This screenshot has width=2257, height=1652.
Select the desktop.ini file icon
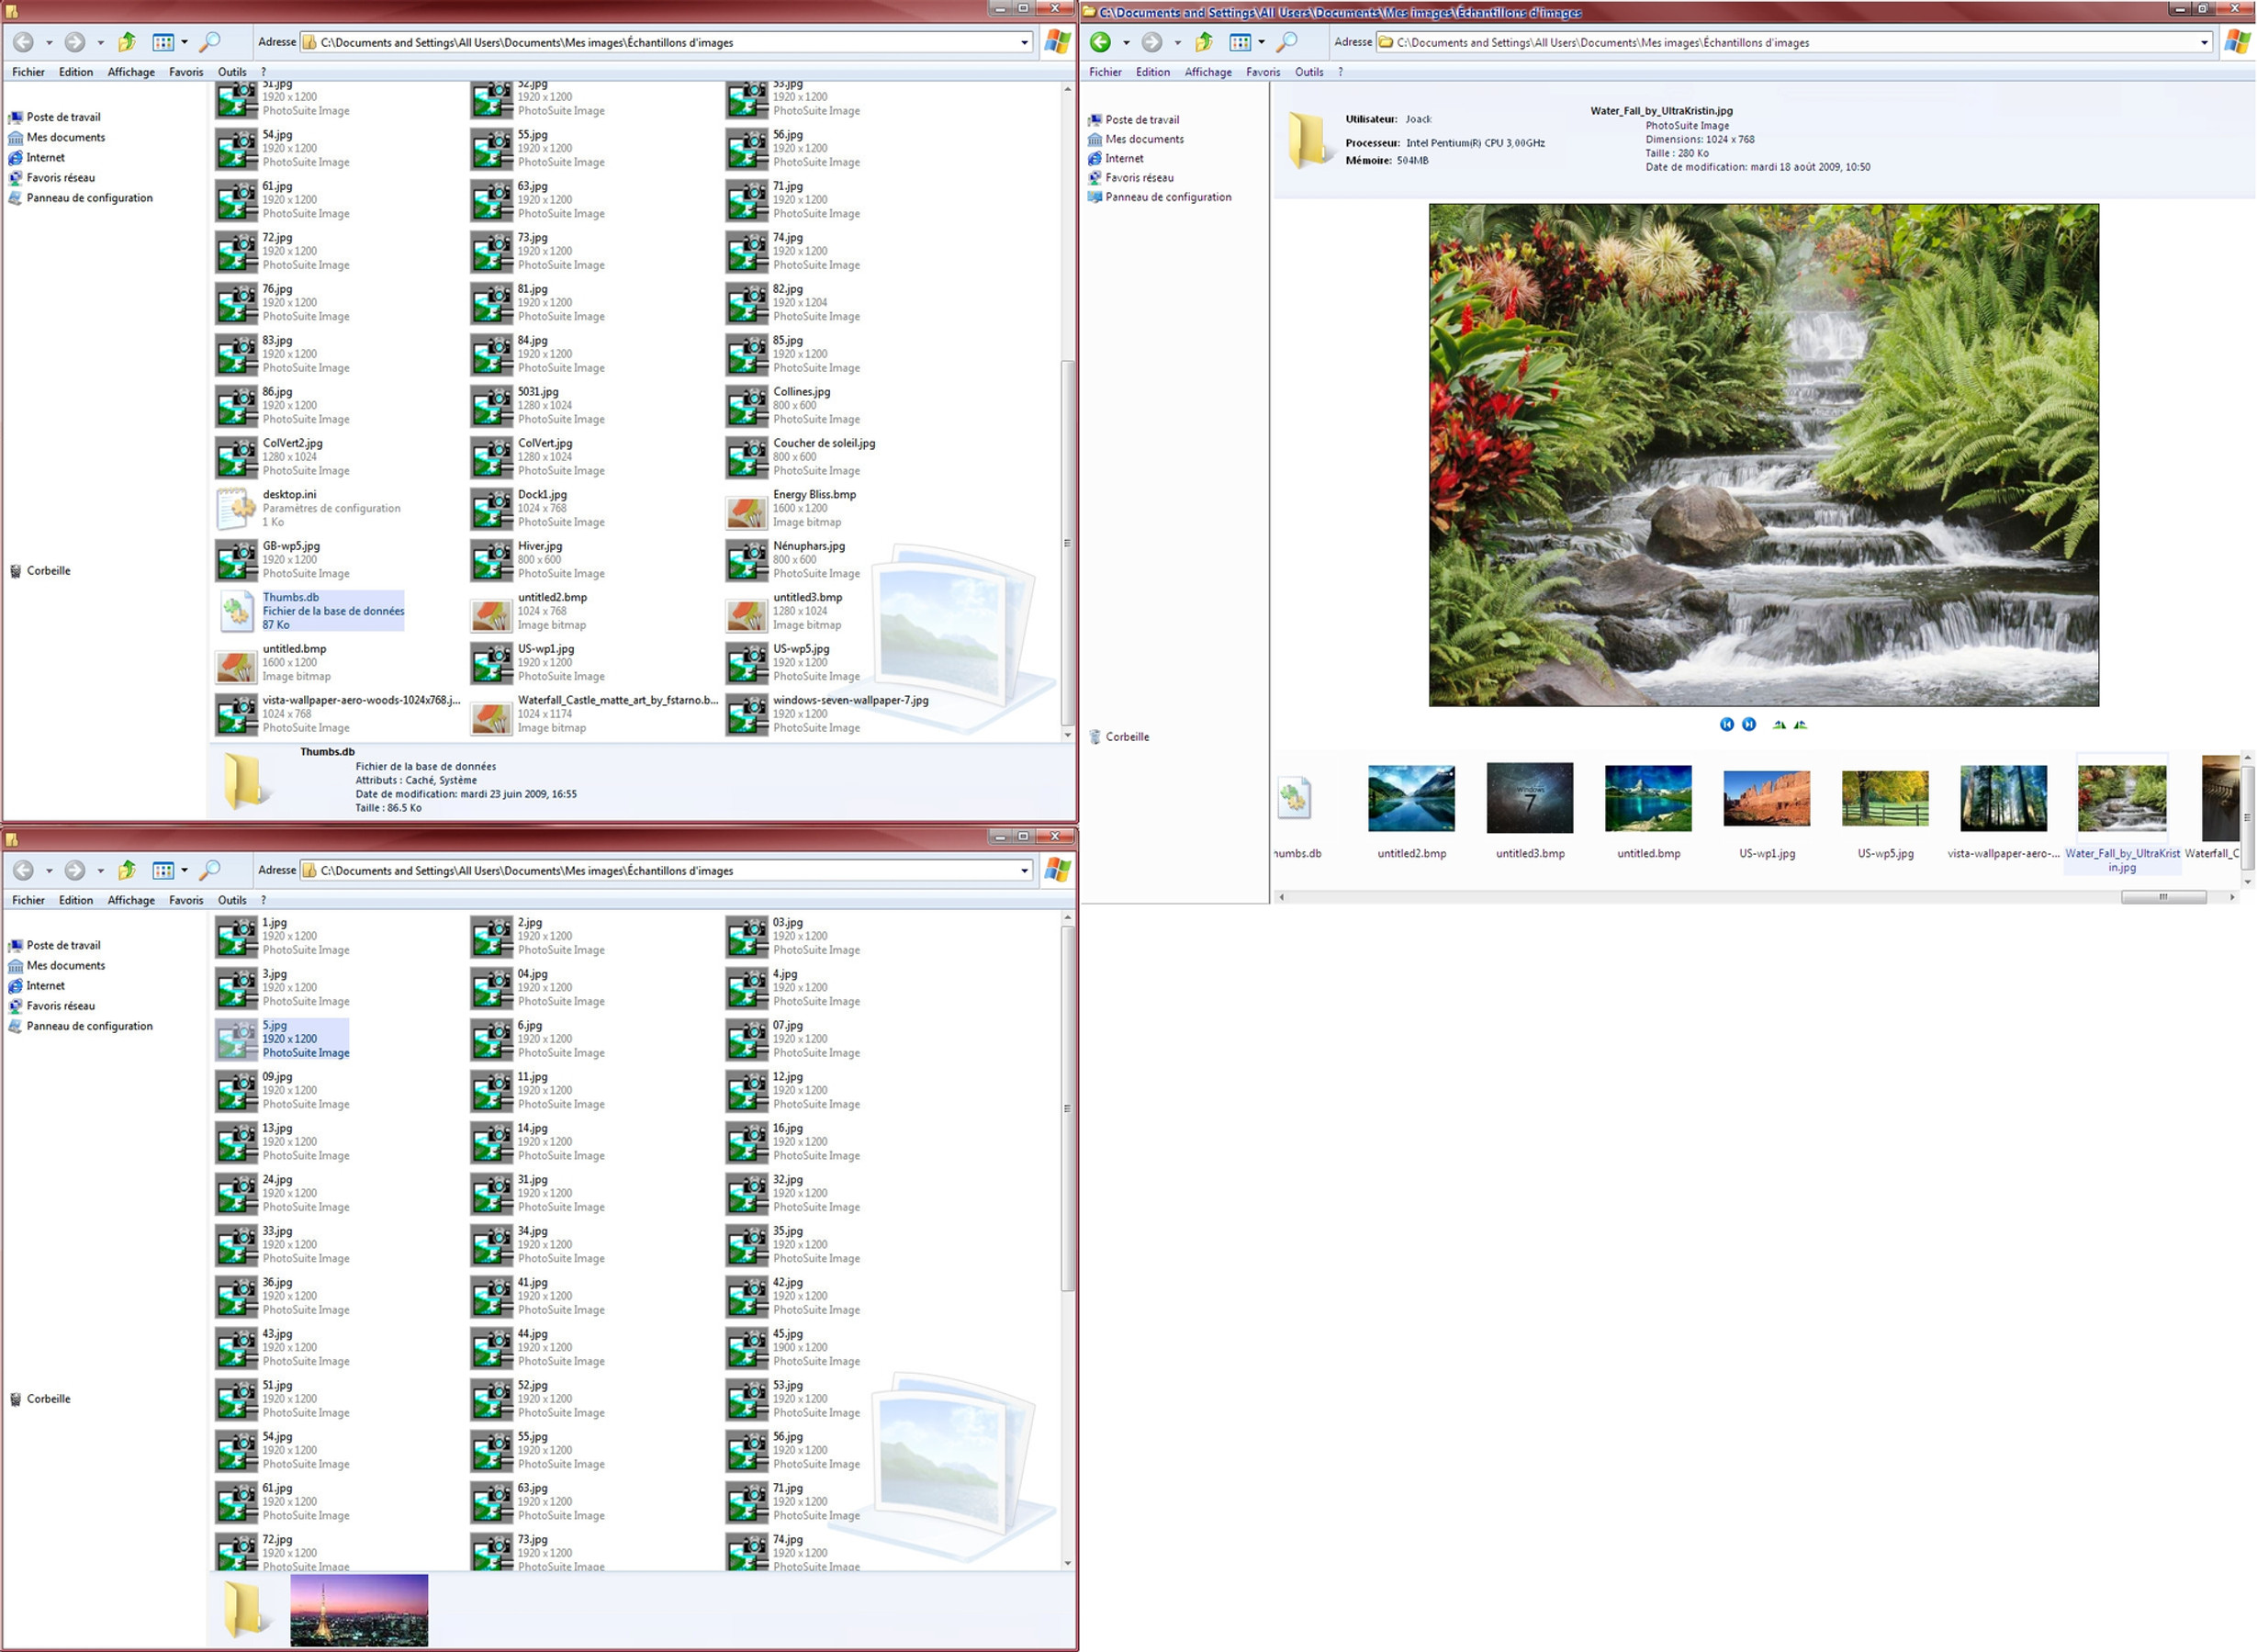click(236, 508)
